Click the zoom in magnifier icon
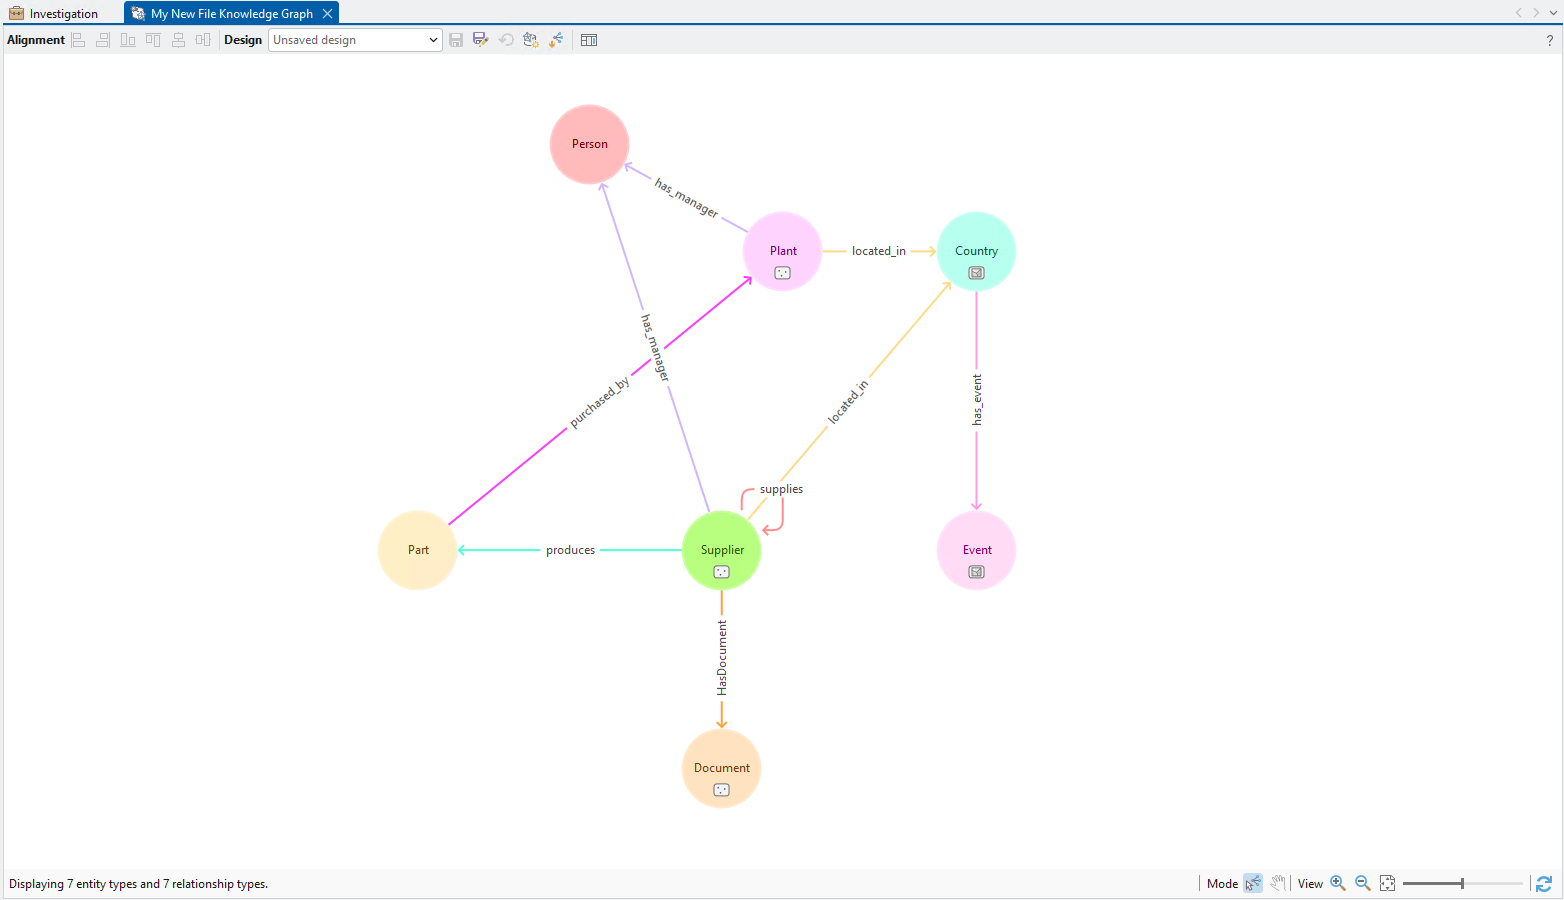1564x900 pixels. pos(1338,883)
